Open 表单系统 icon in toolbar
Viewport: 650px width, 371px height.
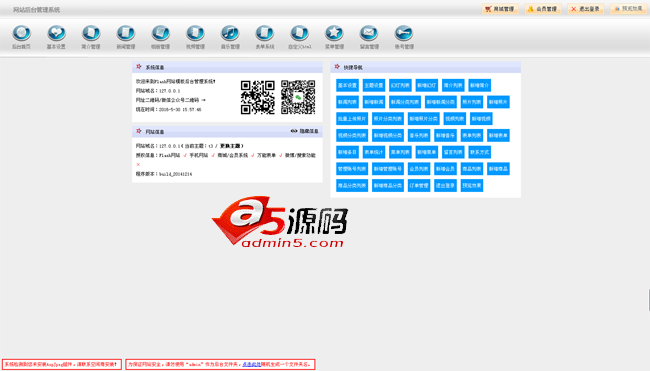pos(265,33)
